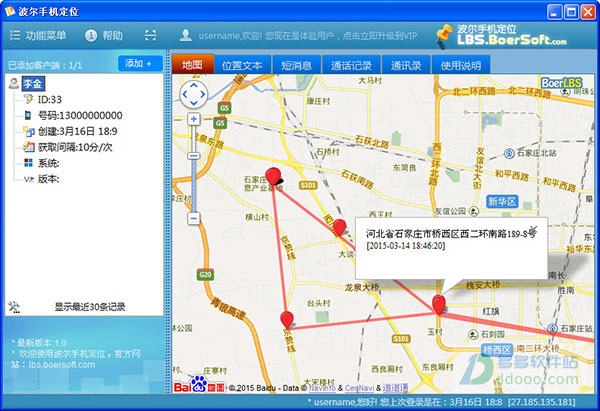This screenshot has height=411, width=600.
Task: Click the red marker below the info popup
Action: pos(439,305)
